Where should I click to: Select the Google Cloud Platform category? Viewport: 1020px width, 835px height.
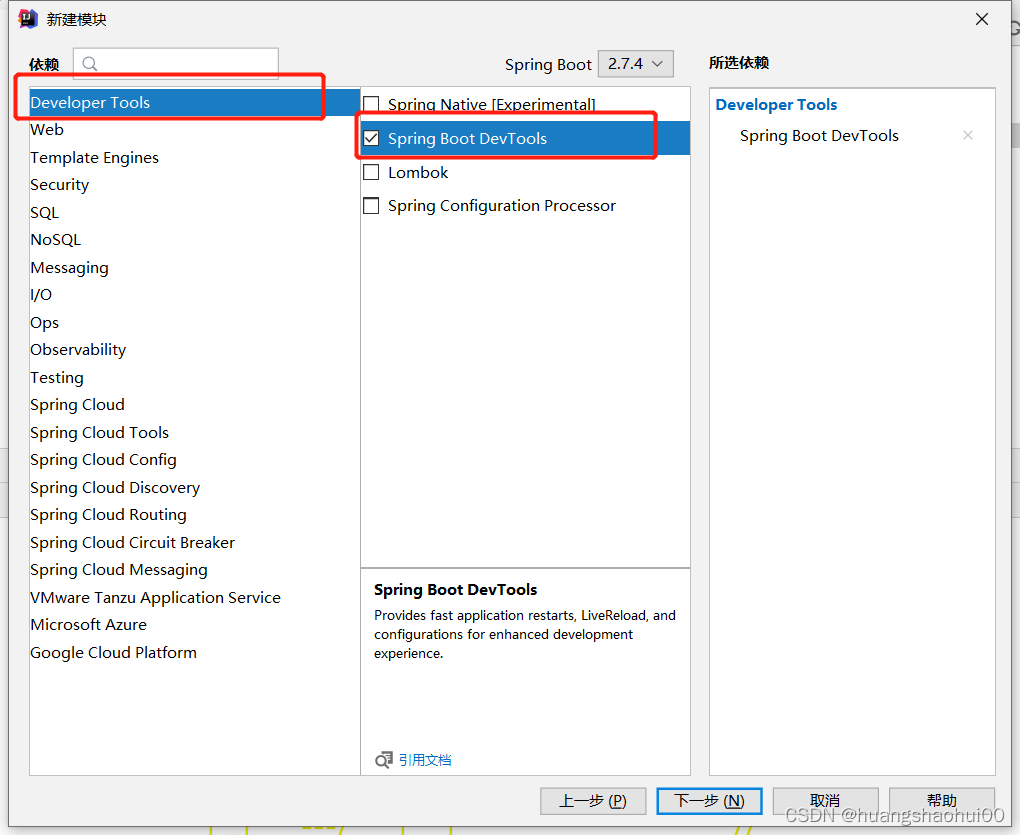click(113, 652)
